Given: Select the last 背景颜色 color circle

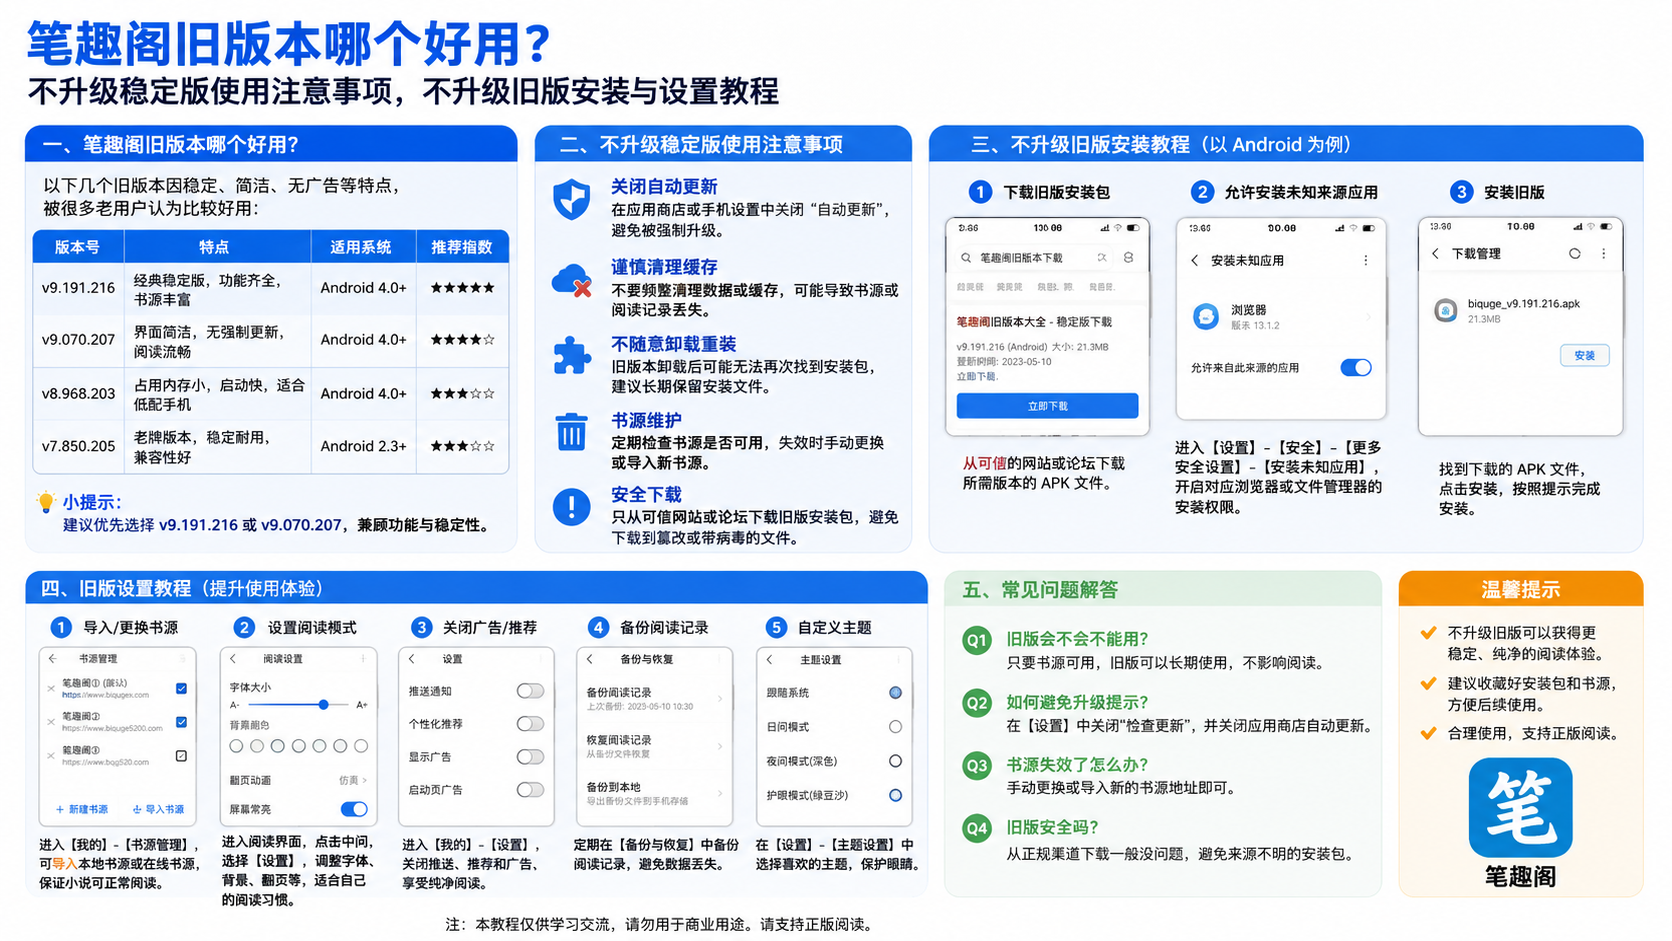Looking at the screenshot, I should tap(361, 746).
